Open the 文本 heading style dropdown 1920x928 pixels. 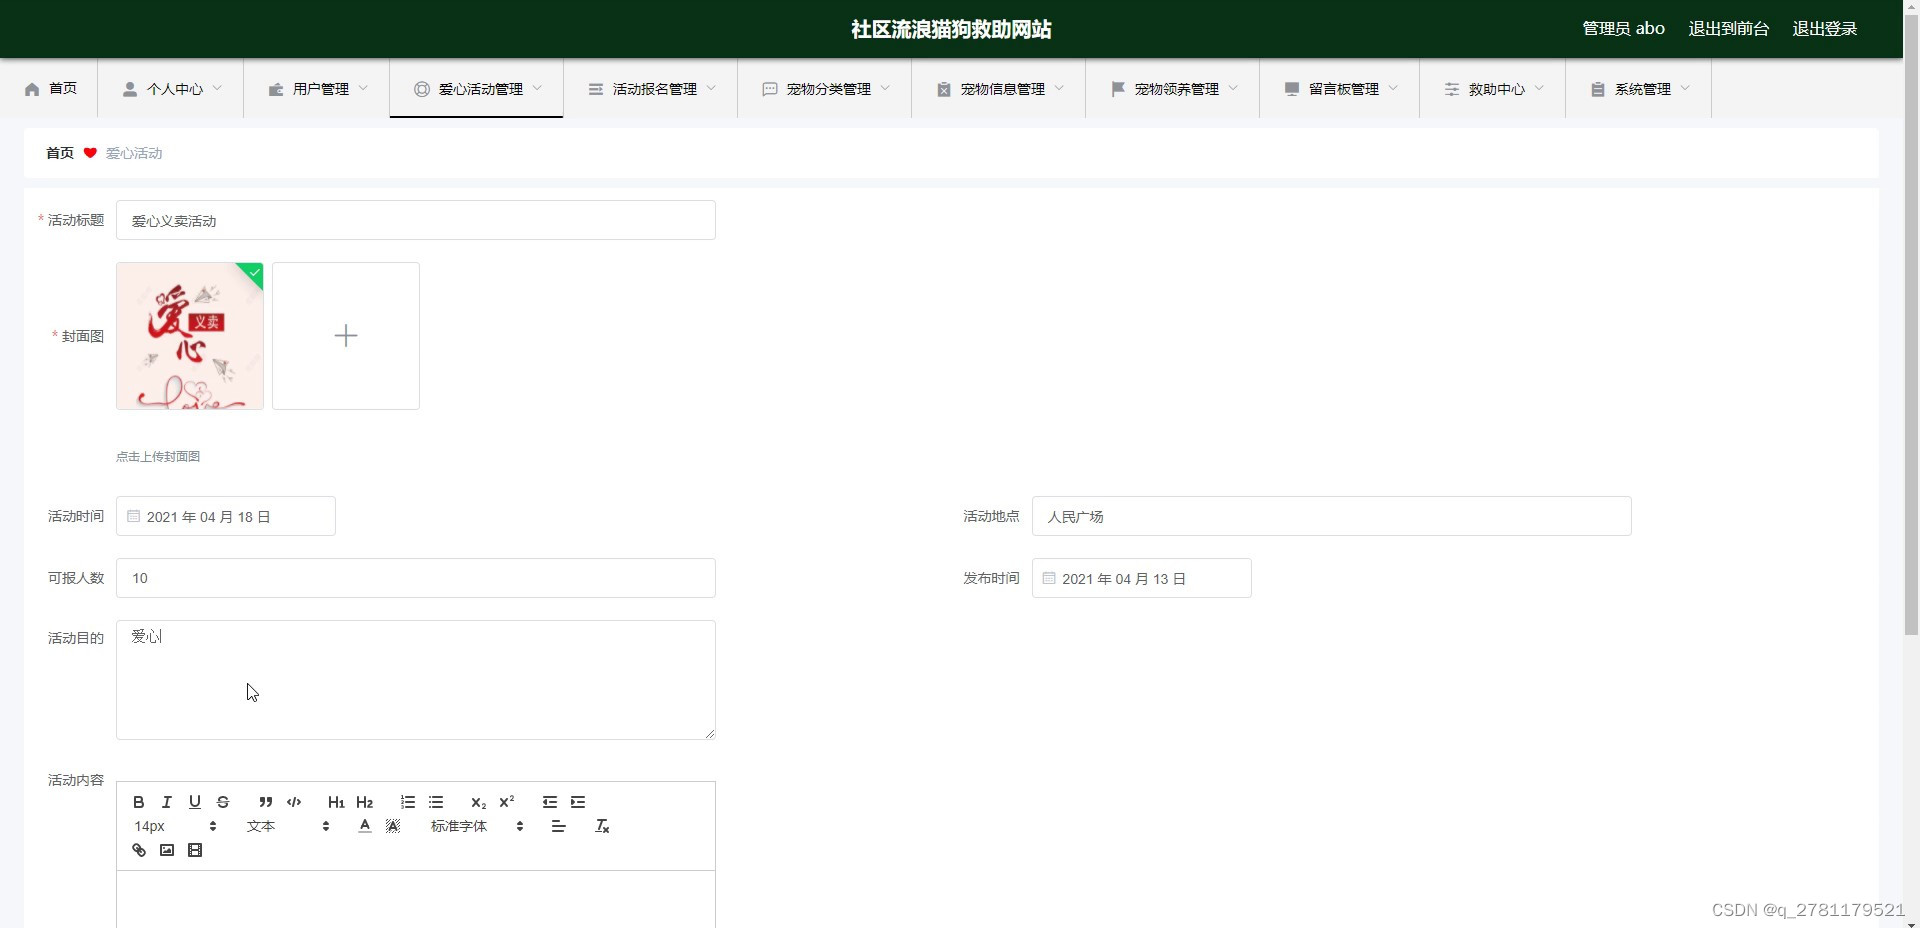(288, 826)
